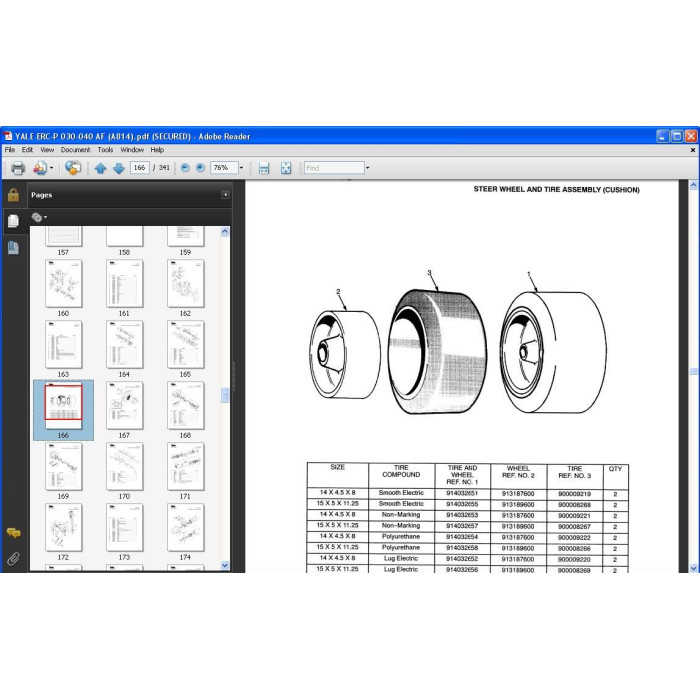The image size is (700, 700).
Task: Open the Attachments paperclip icon
Action: point(13,558)
